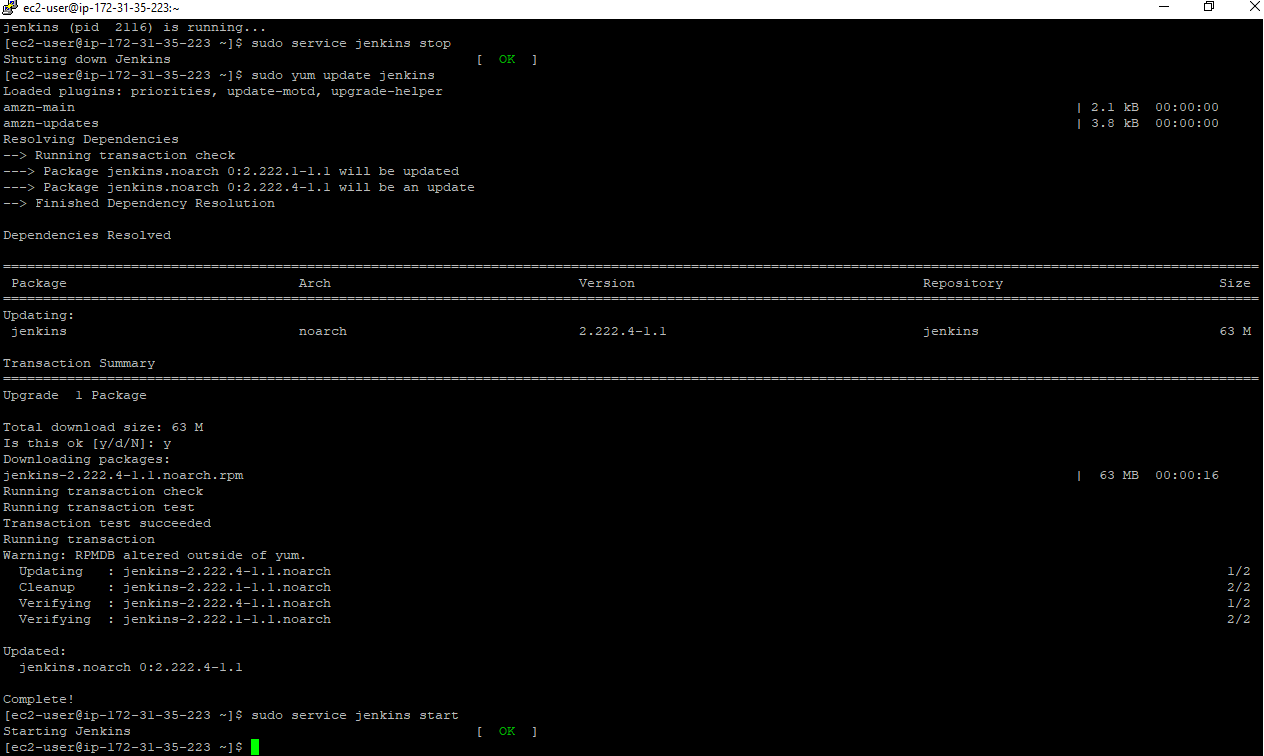
Task: Click the RPMDB altered warning line
Action: tap(155, 556)
